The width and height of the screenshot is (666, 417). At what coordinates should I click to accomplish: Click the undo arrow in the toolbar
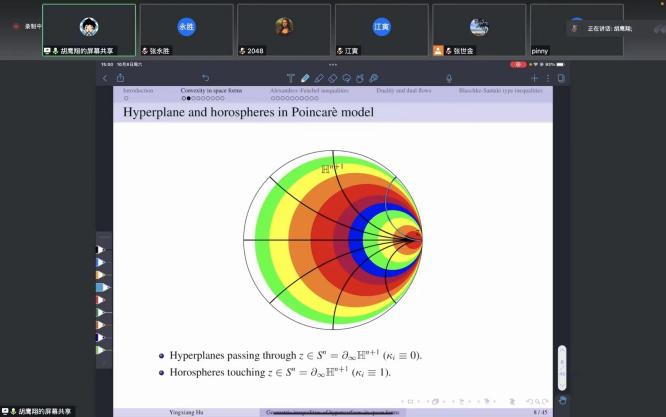coord(206,78)
